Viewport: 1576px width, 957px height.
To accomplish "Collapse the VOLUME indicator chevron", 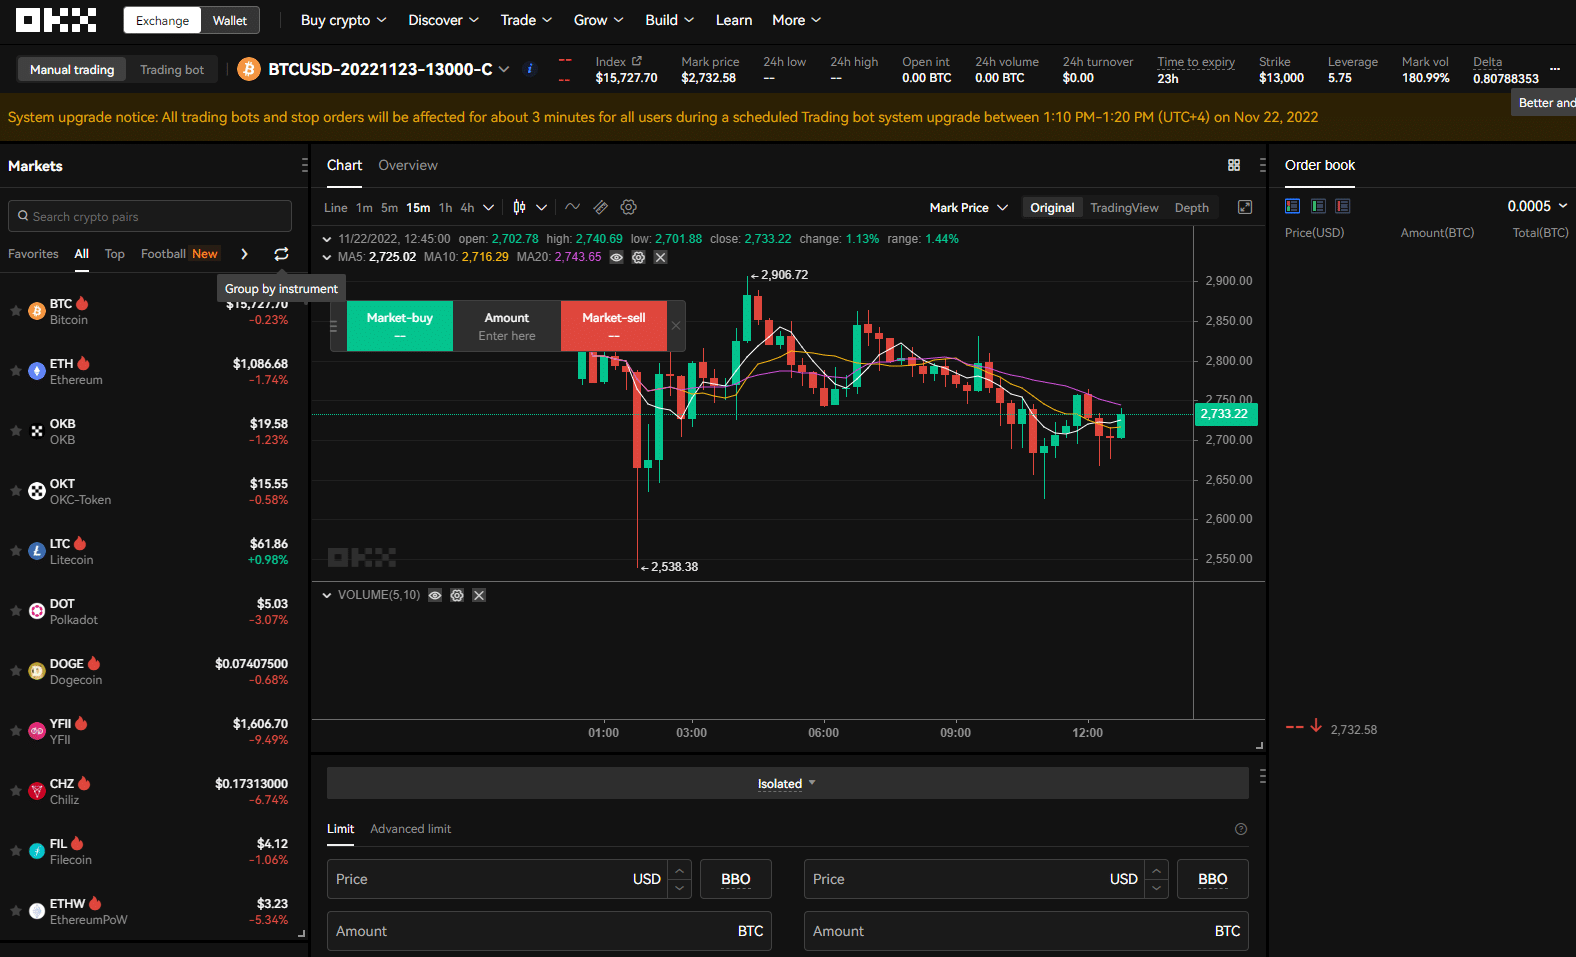I will [327, 595].
